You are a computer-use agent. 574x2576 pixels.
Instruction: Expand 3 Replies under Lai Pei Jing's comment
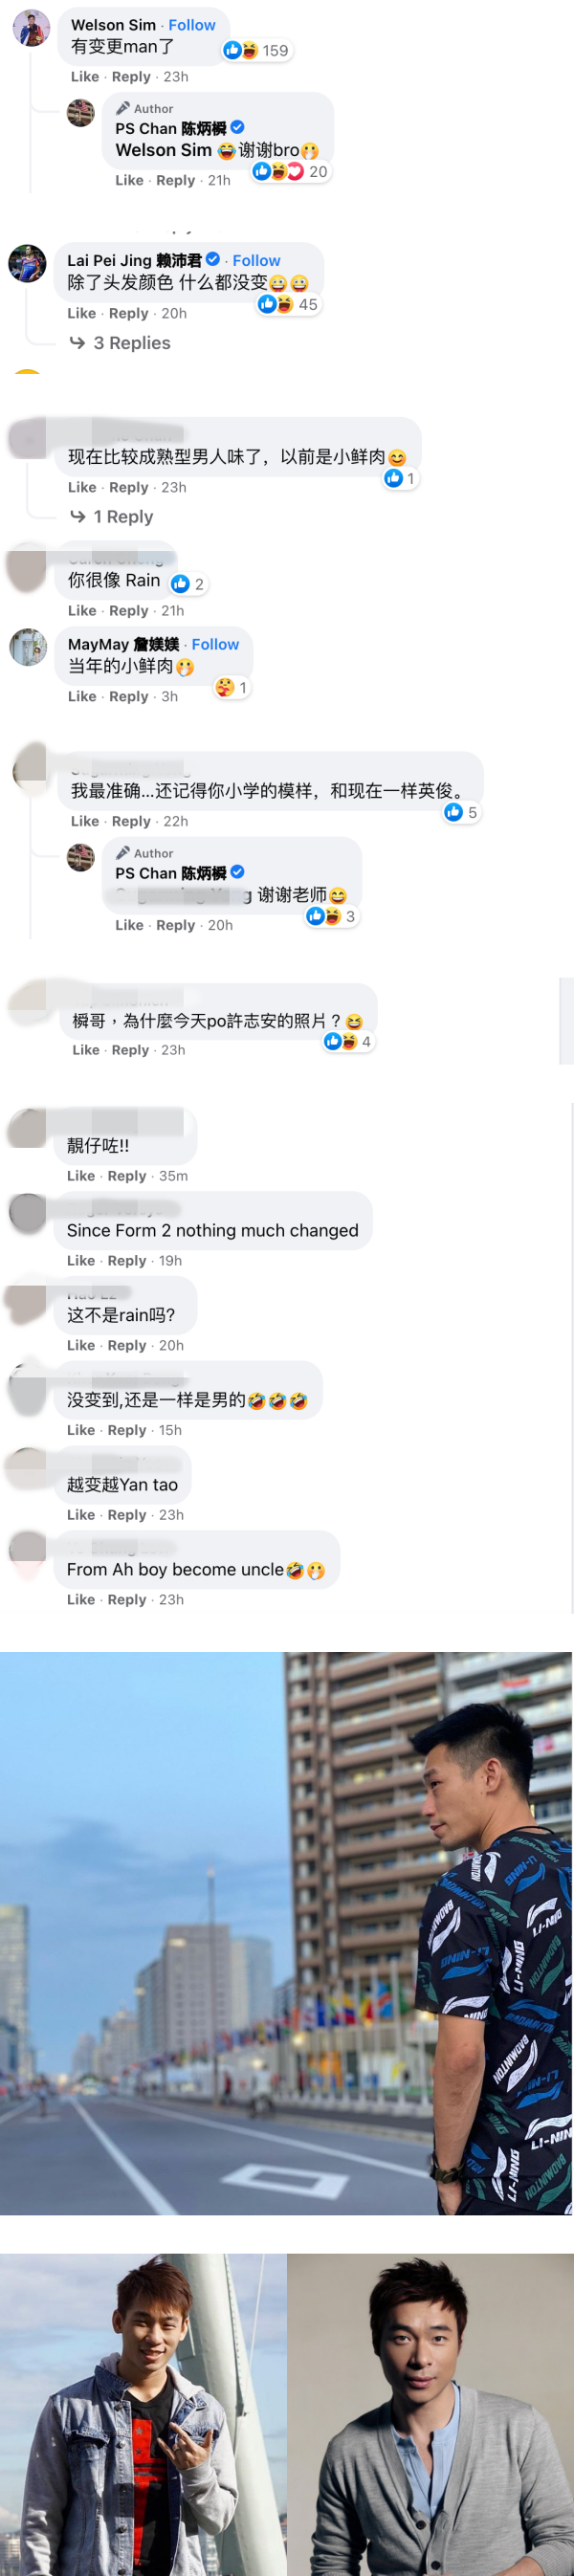(120, 343)
